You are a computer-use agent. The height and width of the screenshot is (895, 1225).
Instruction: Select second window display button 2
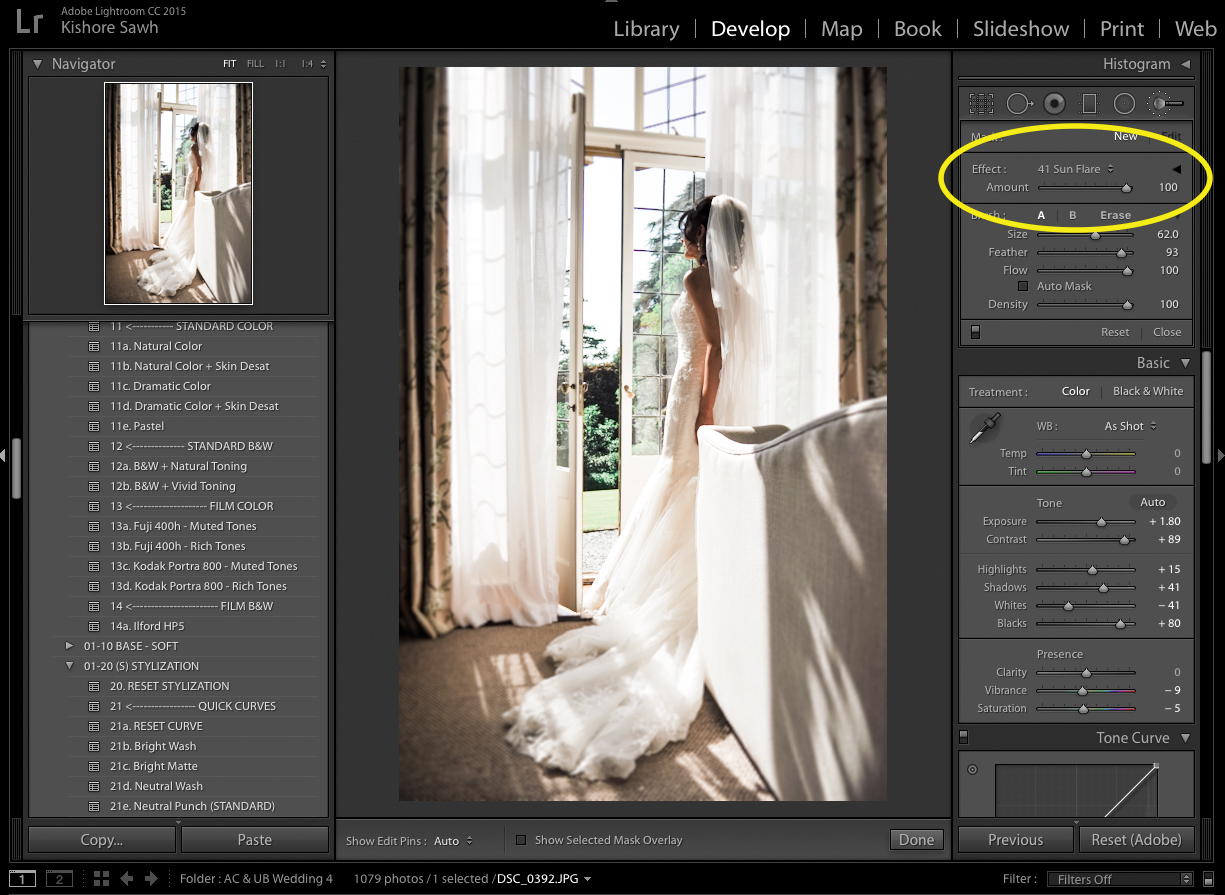coord(59,878)
